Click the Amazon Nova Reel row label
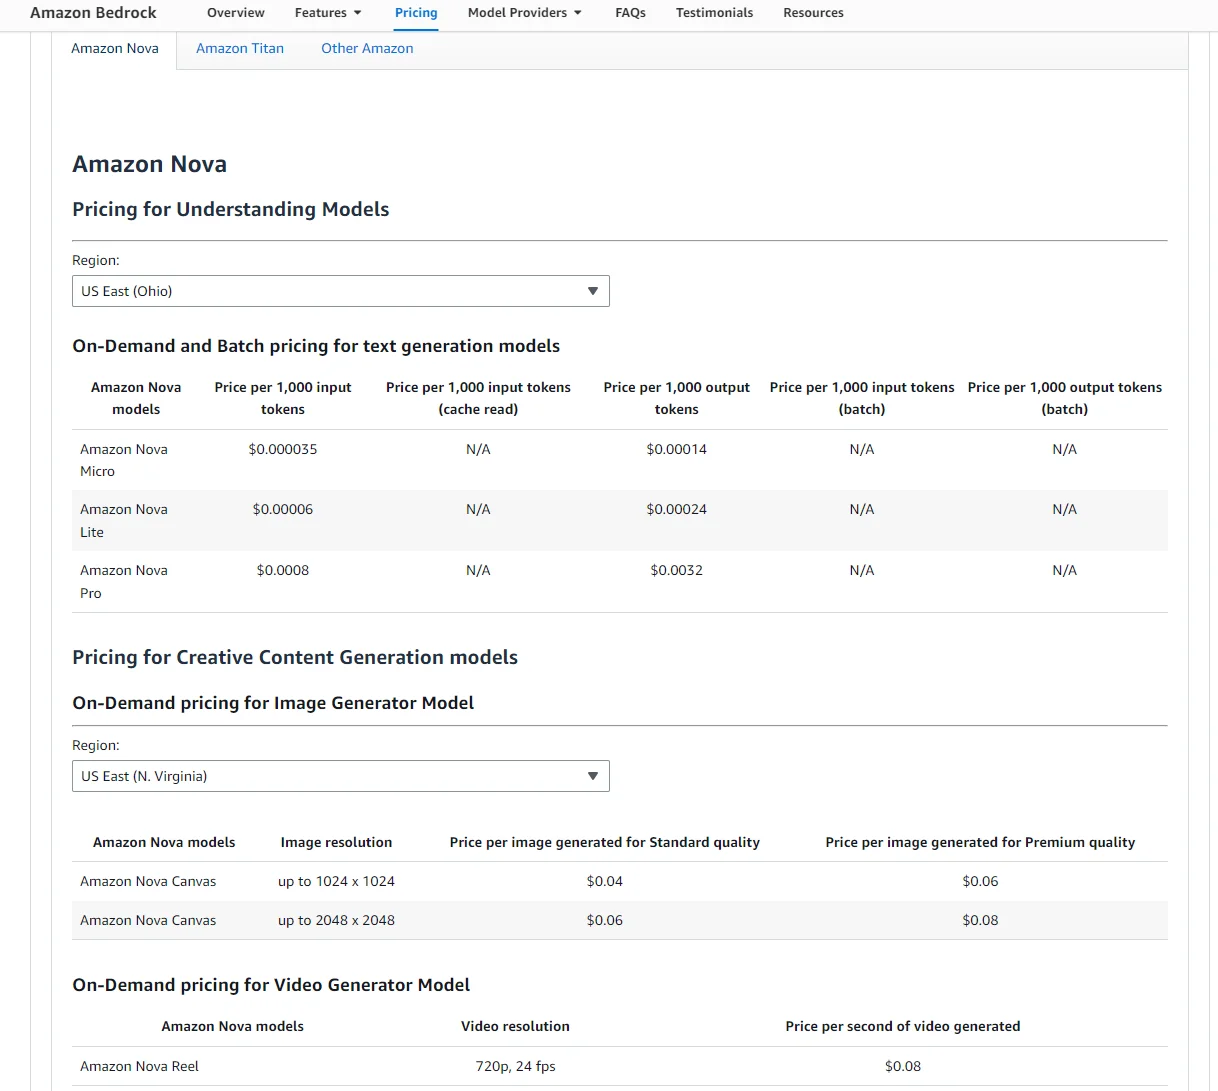 click(139, 1066)
